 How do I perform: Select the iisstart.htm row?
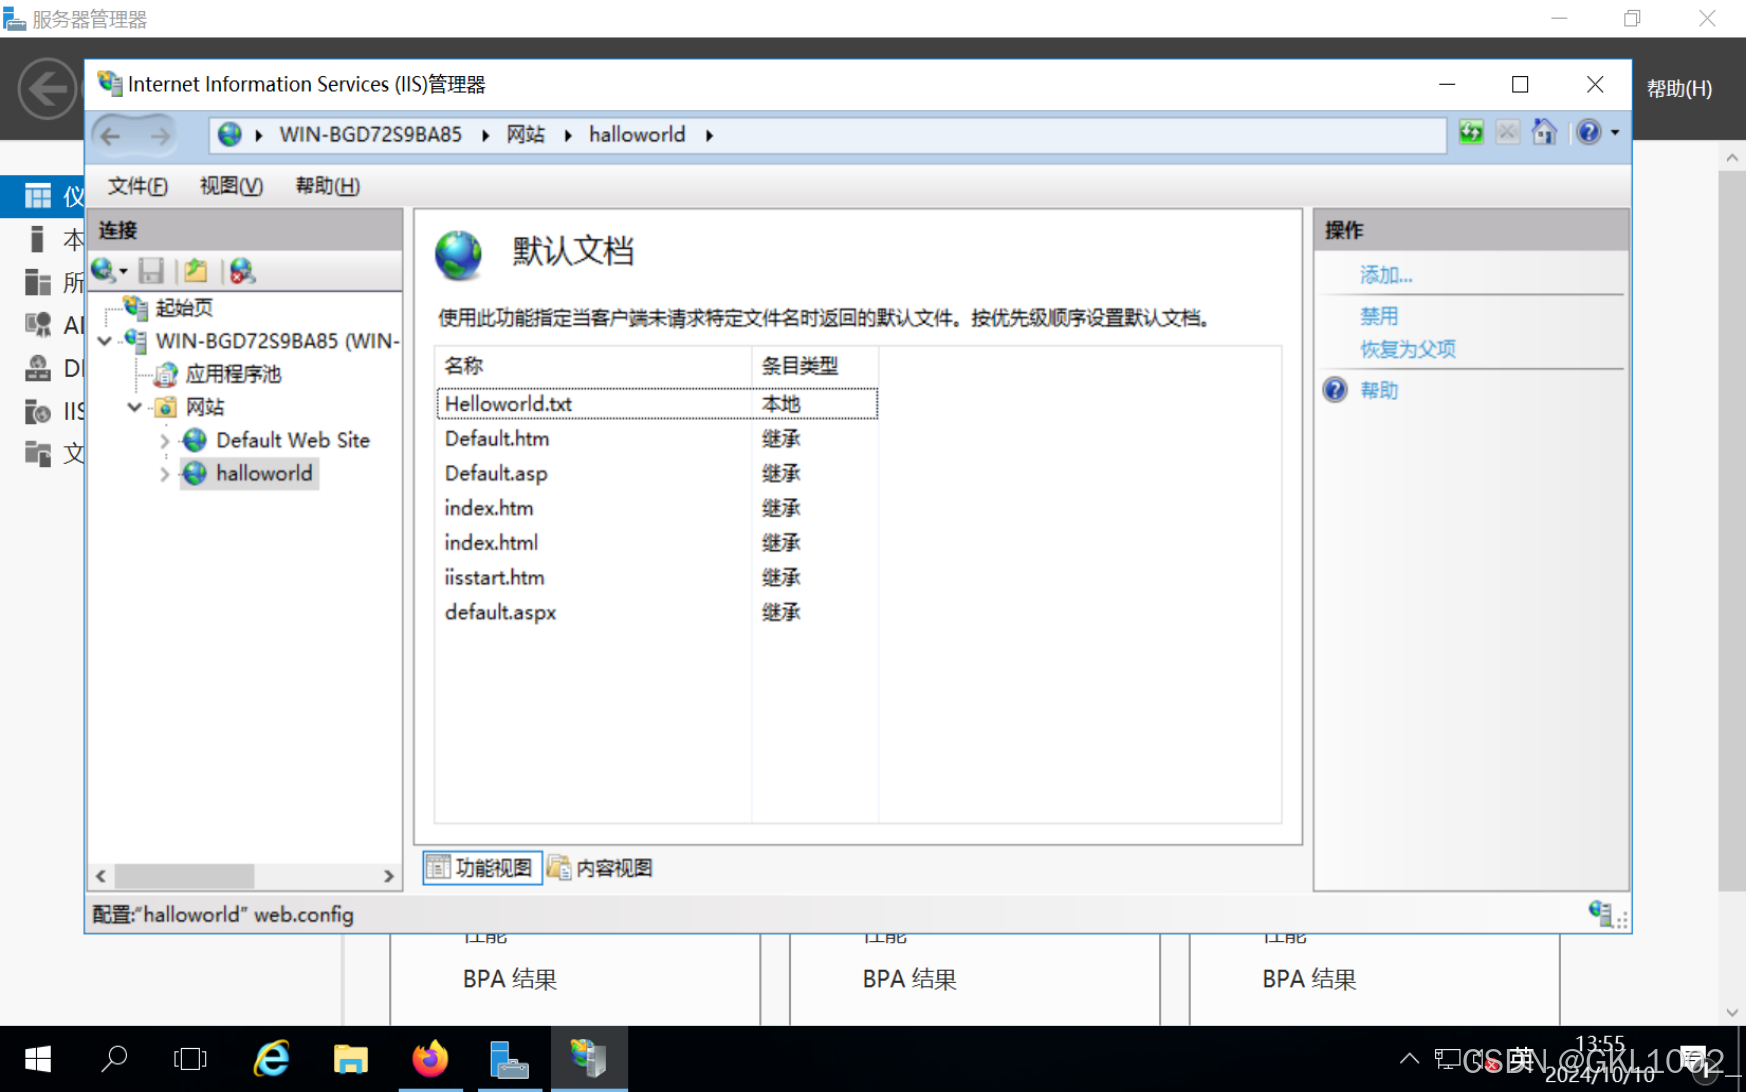tap(657, 578)
